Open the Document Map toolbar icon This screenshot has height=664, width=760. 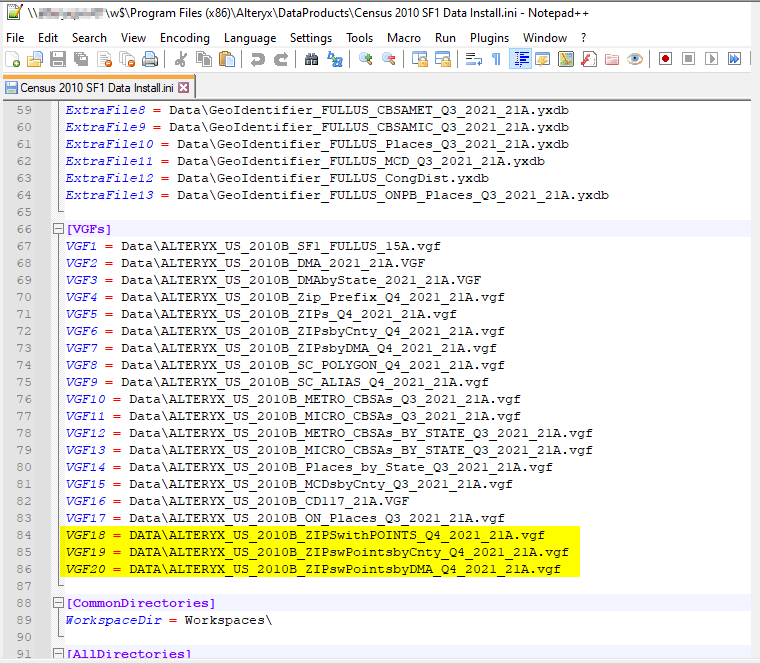[x=566, y=60]
